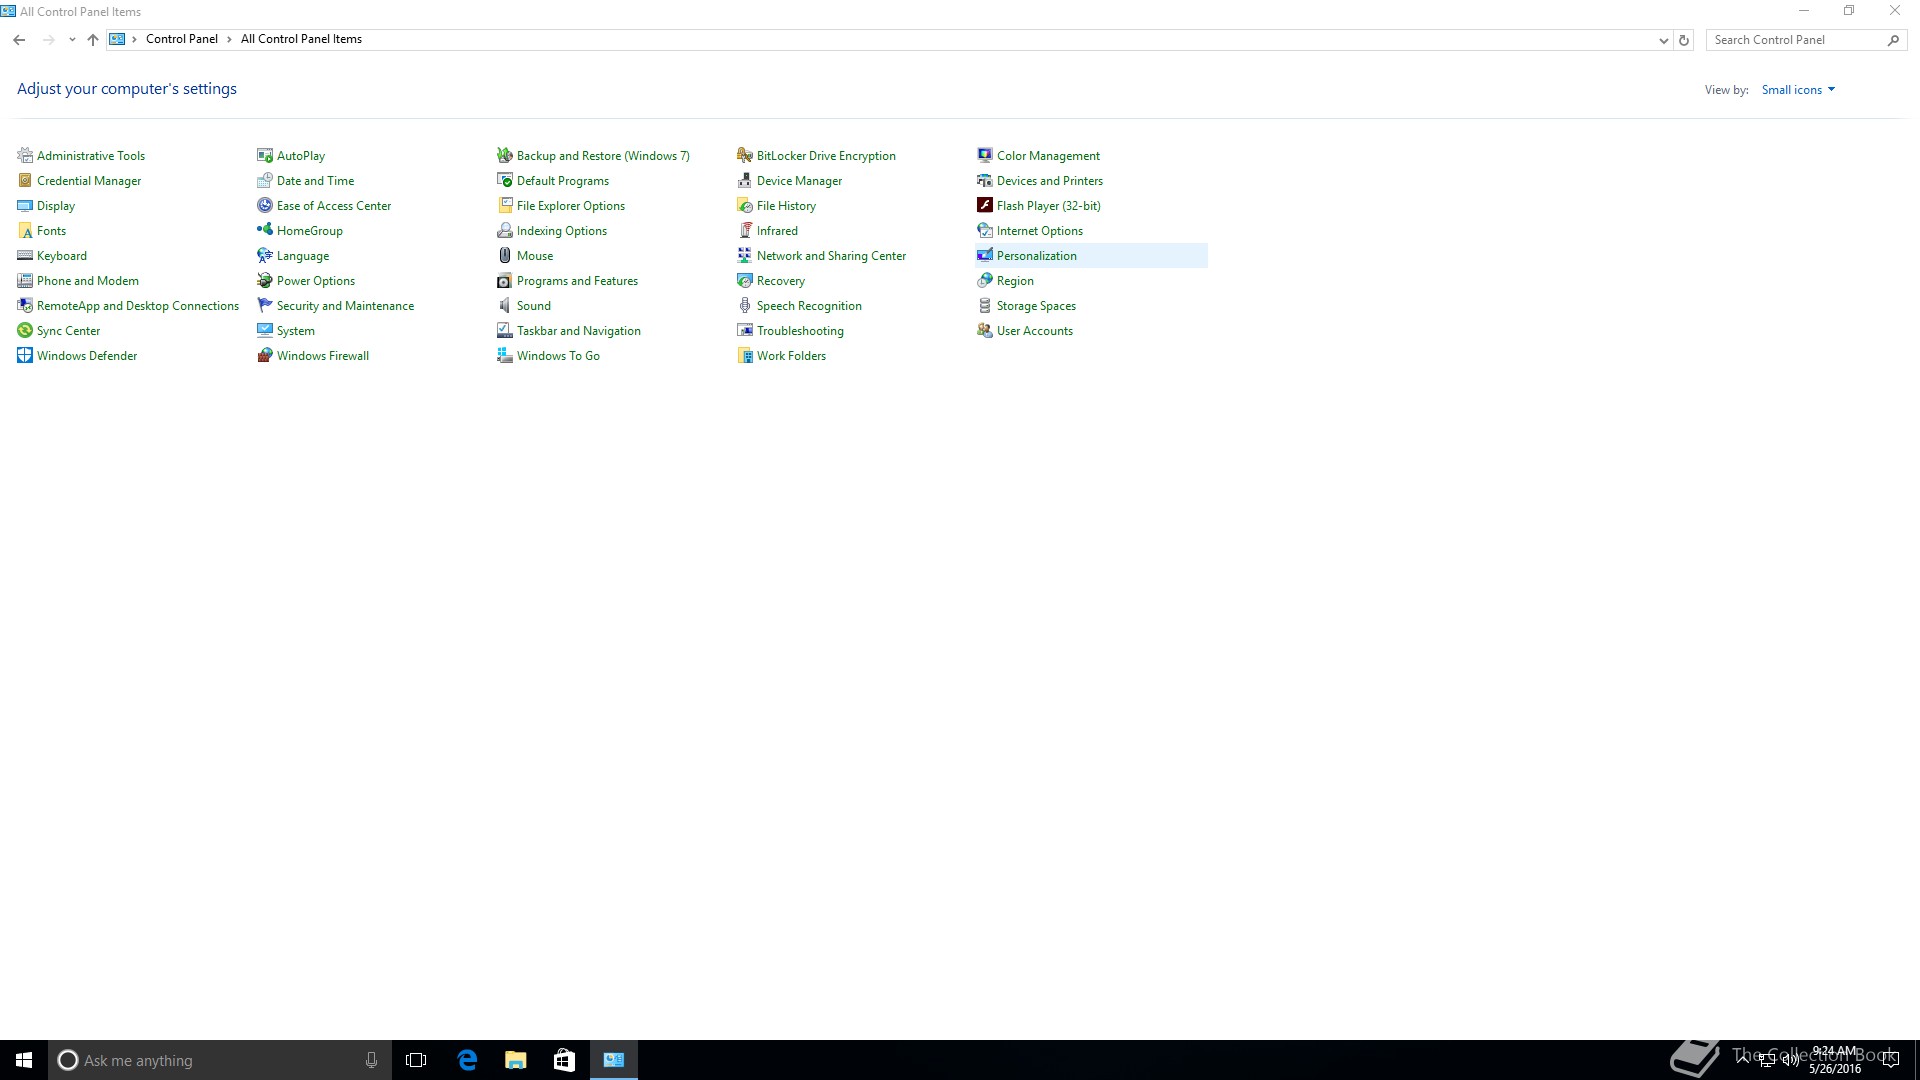This screenshot has height=1080, width=1920.
Task: Open the Store from the taskbar
Action: tap(564, 1060)
